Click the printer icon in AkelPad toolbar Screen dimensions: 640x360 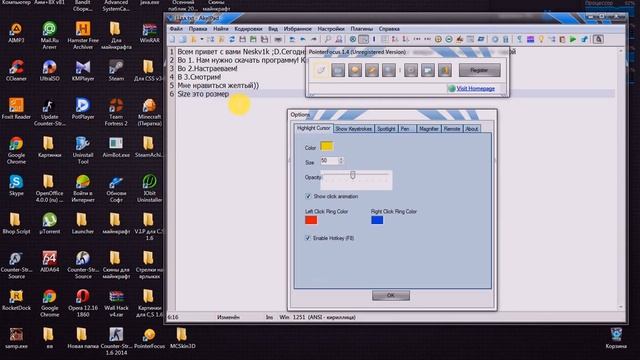point(278,39)
